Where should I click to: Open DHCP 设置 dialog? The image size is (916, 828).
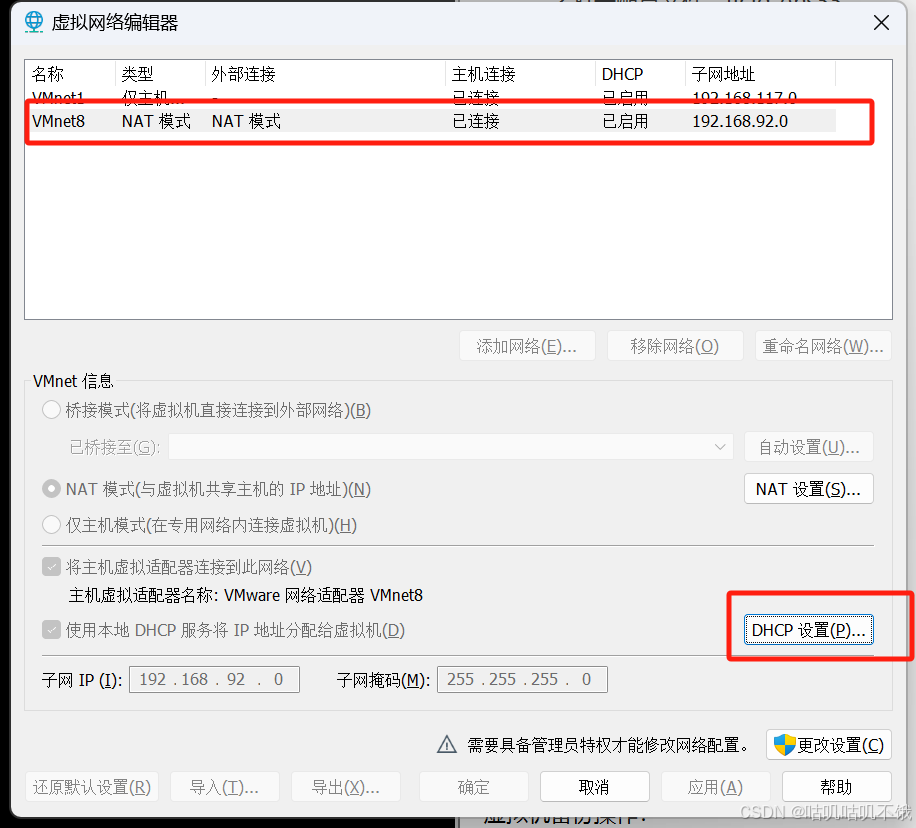click(x=809, y=630)
